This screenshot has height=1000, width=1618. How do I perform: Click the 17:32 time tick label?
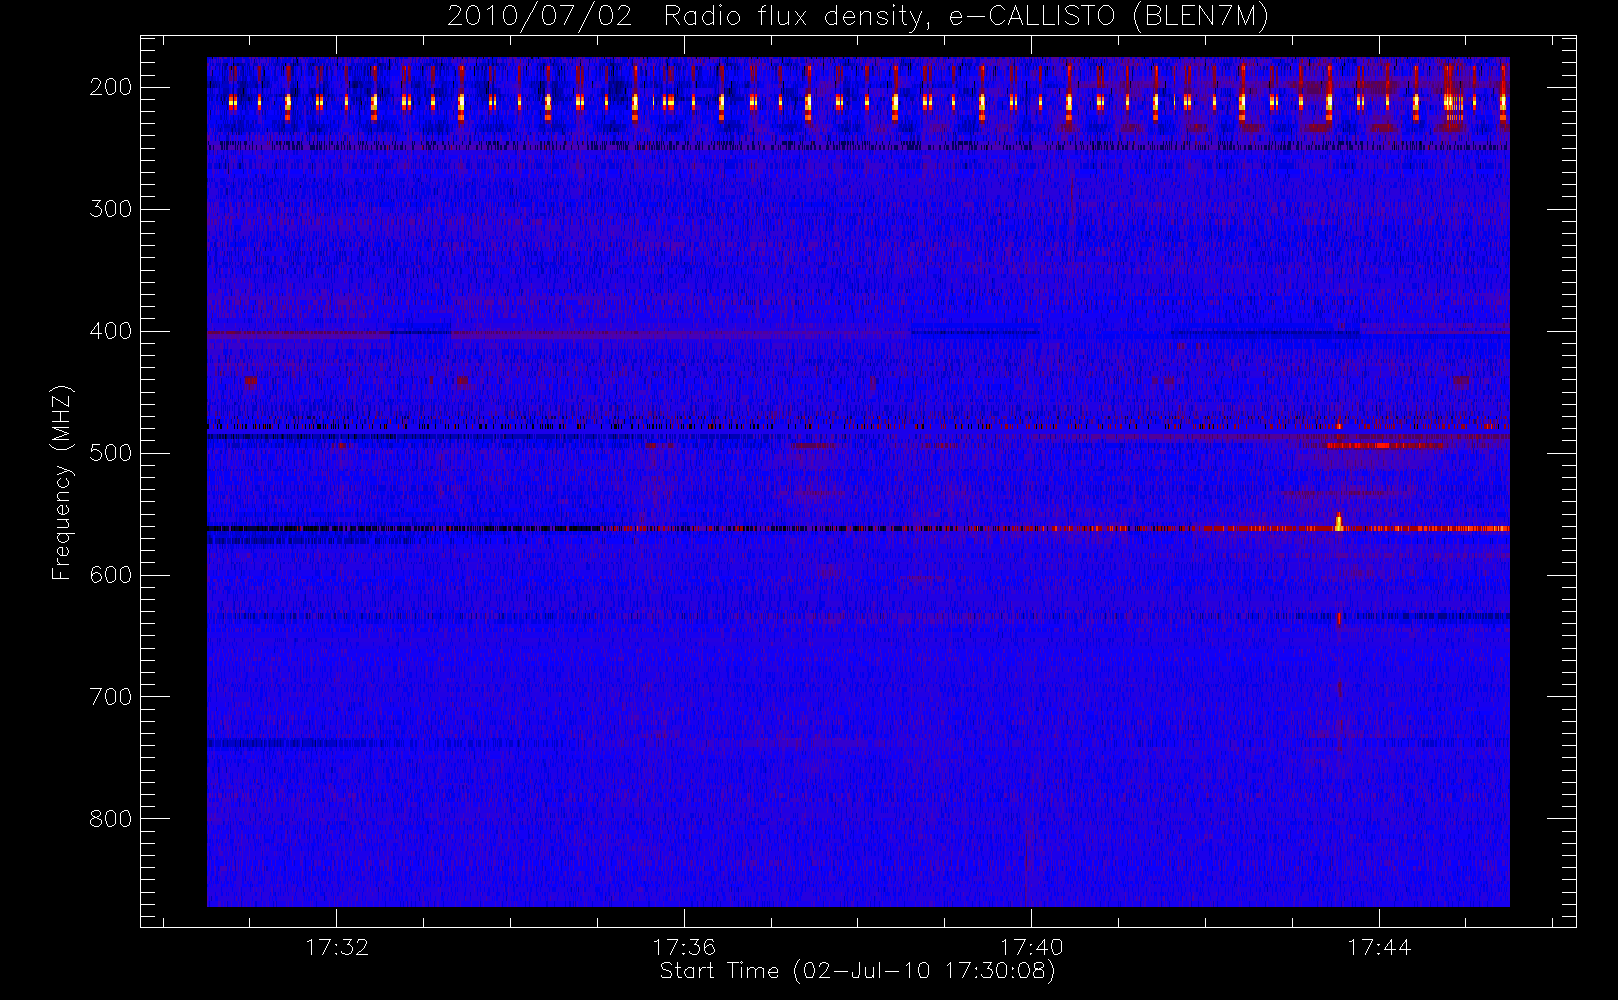point(337,947)
